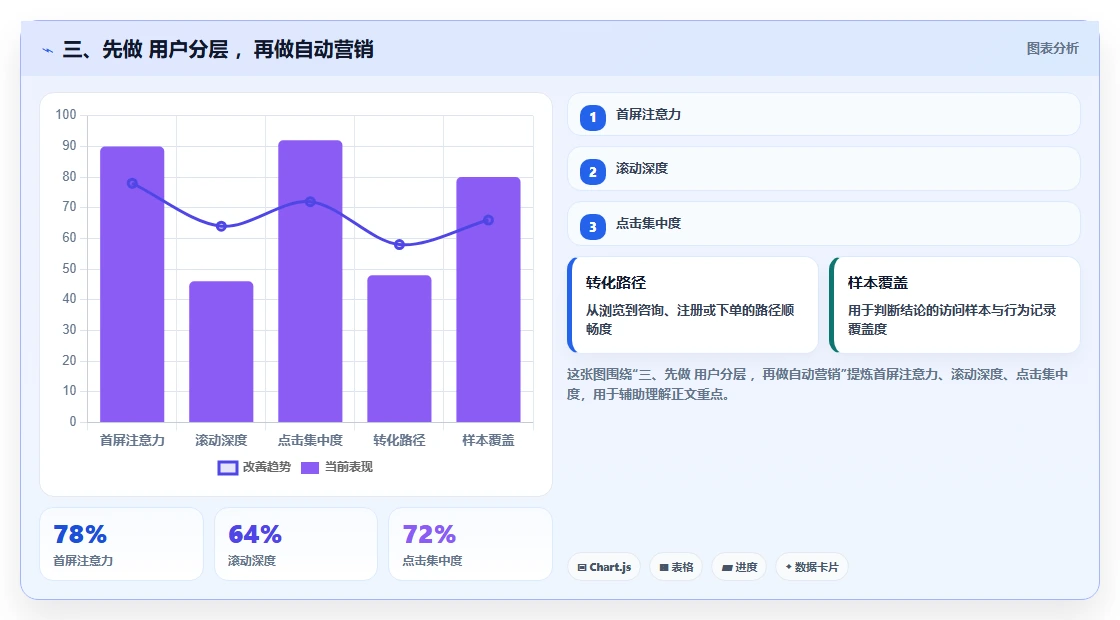1120x620 pixels.
Task: Click the Chart.js tag
Action: coord(604,567)
